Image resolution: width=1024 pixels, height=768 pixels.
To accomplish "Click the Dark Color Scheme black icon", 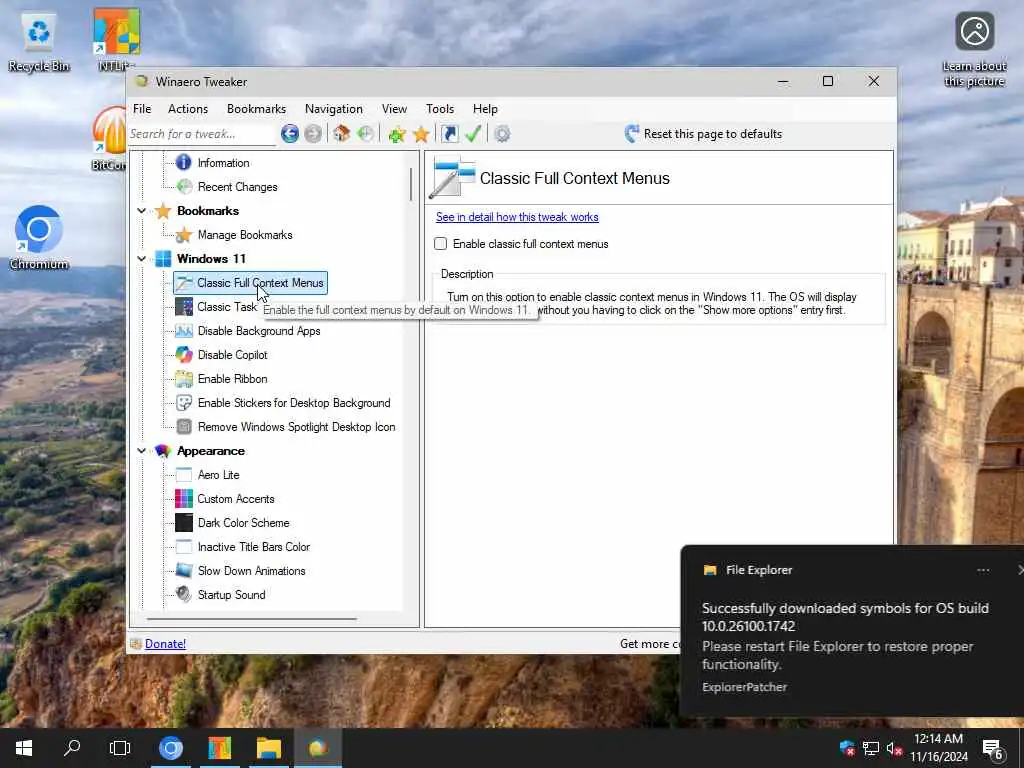I will (x=184, y=522).
